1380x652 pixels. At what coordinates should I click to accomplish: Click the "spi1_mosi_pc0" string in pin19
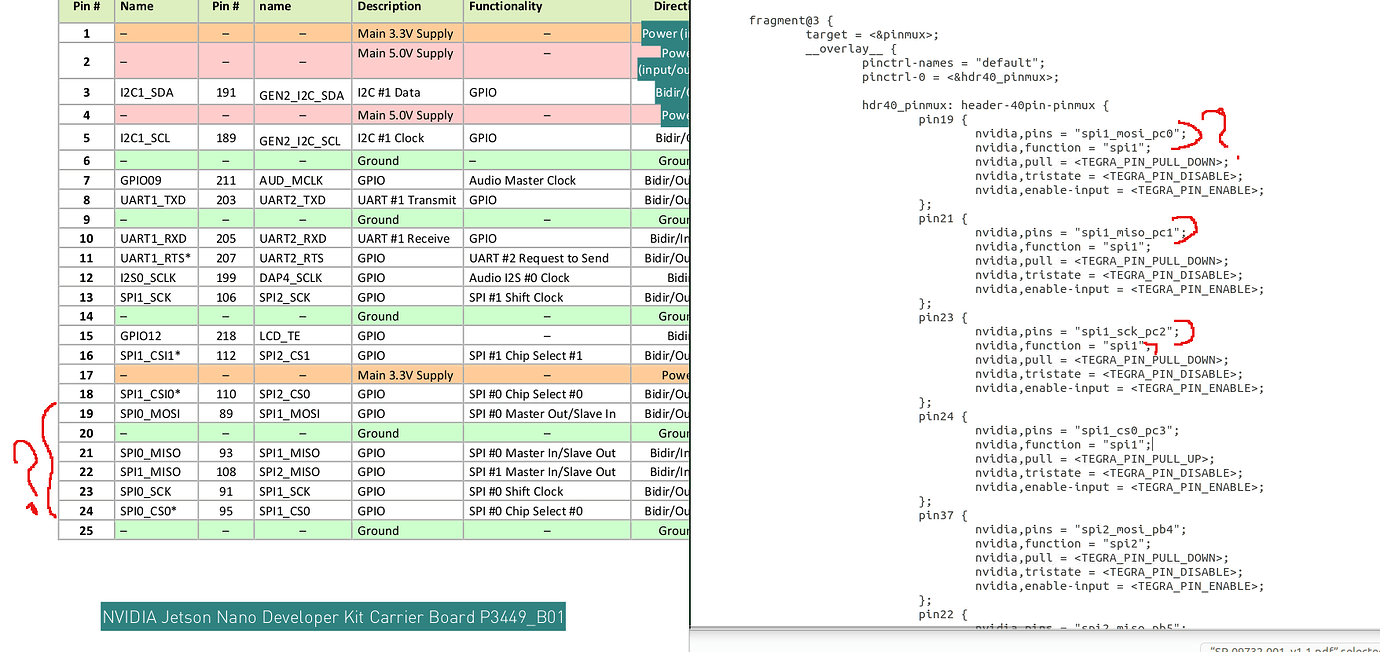[x=1127, y=133]
